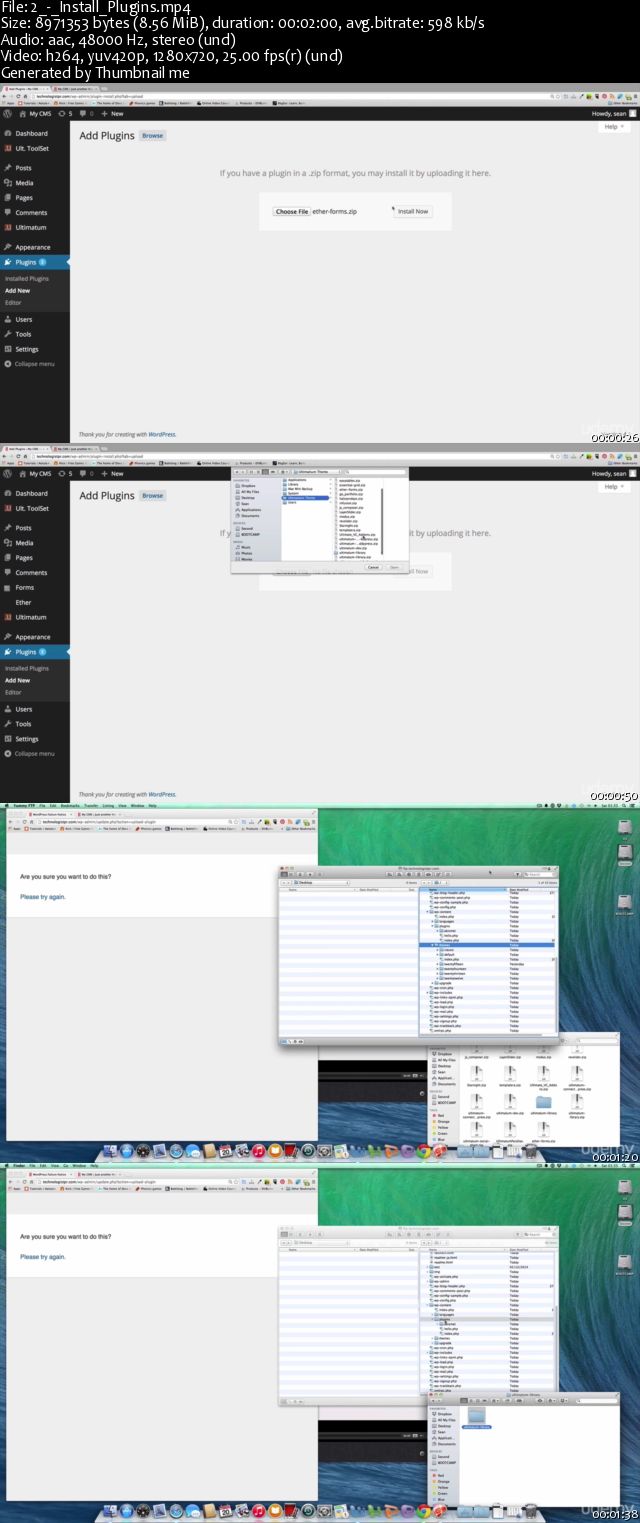Click Install Now in the 00:00:26 frame
This screenshot has width=640, height=1523.
coord(413,211)
